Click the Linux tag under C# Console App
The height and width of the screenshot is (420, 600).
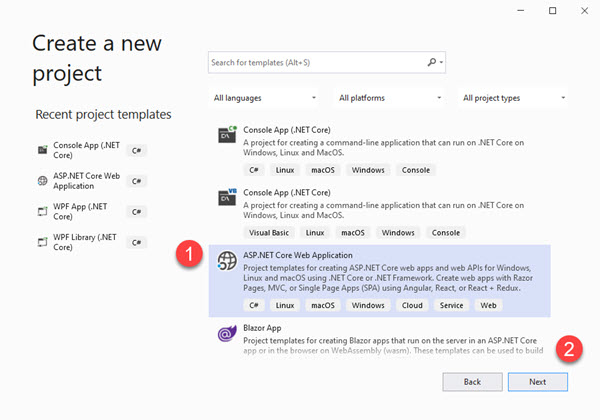(x=285, y=170)
